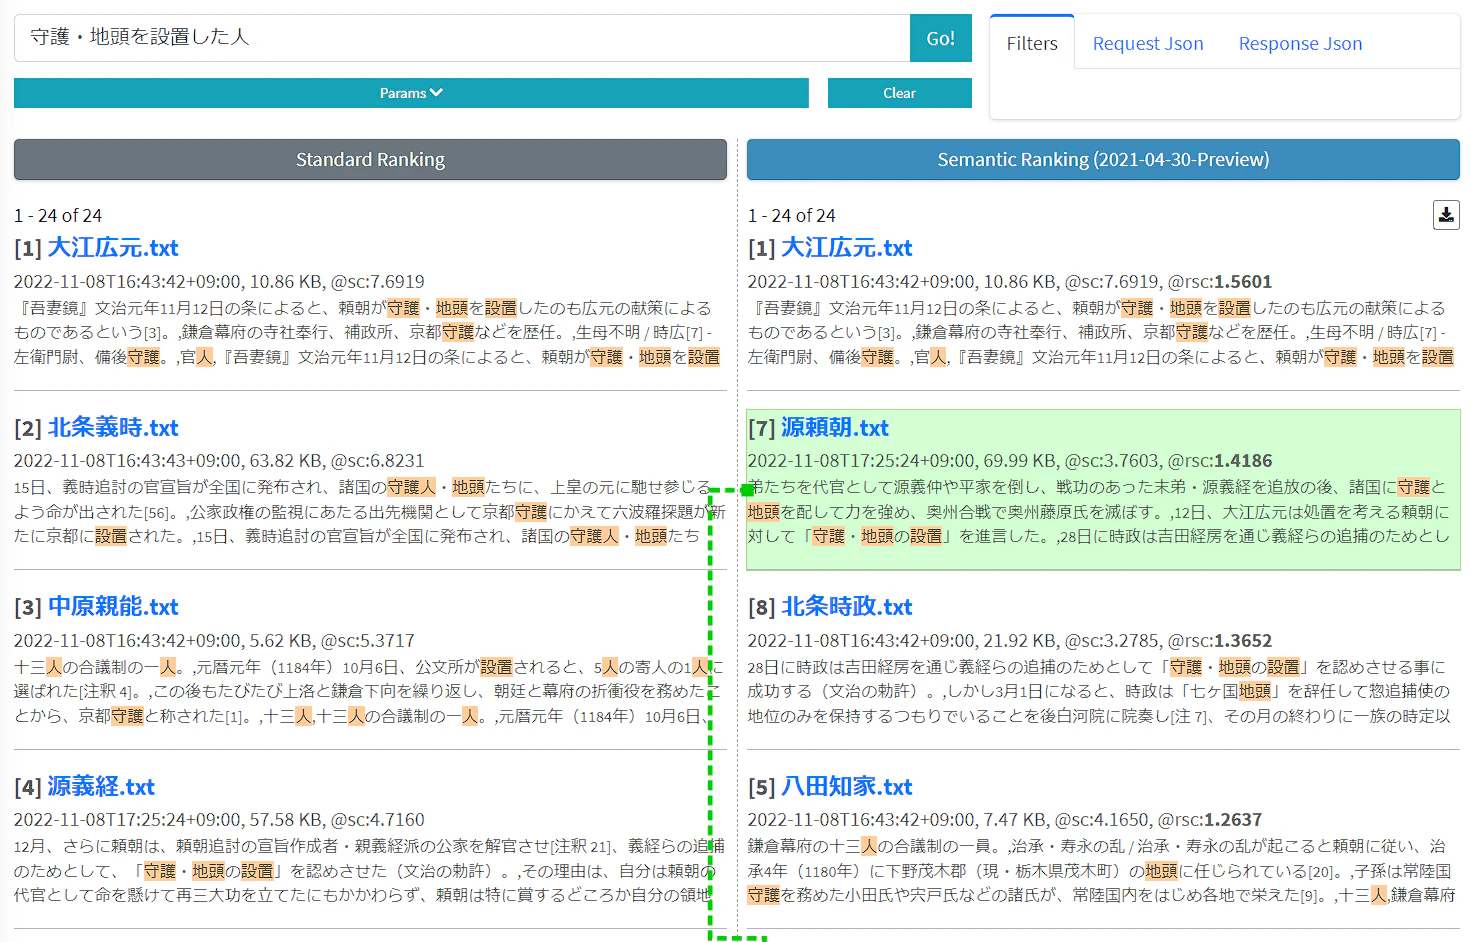Click the search query input field

(462, 38)
